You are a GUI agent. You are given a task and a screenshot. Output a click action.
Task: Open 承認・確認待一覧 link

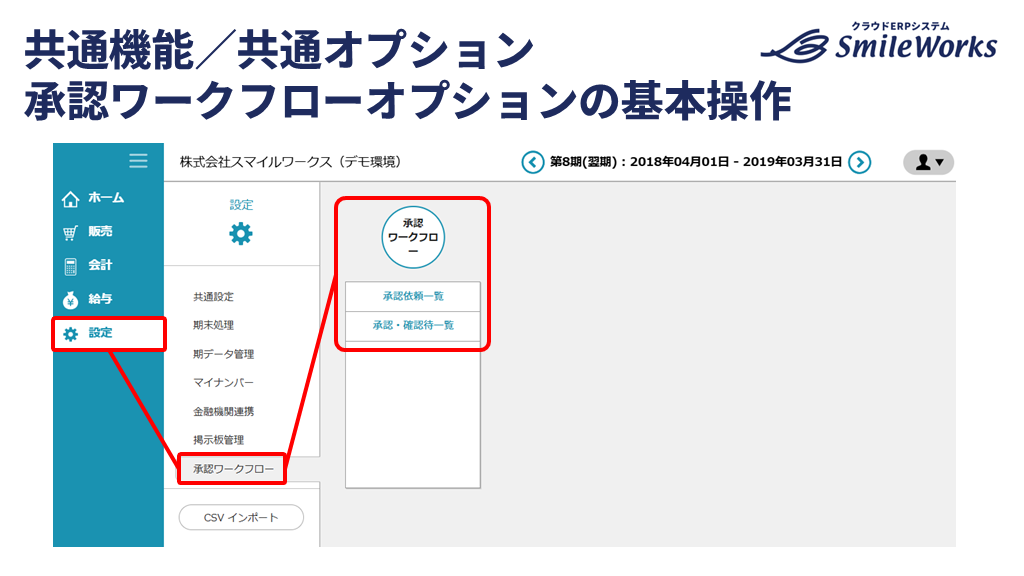point(413,325)
